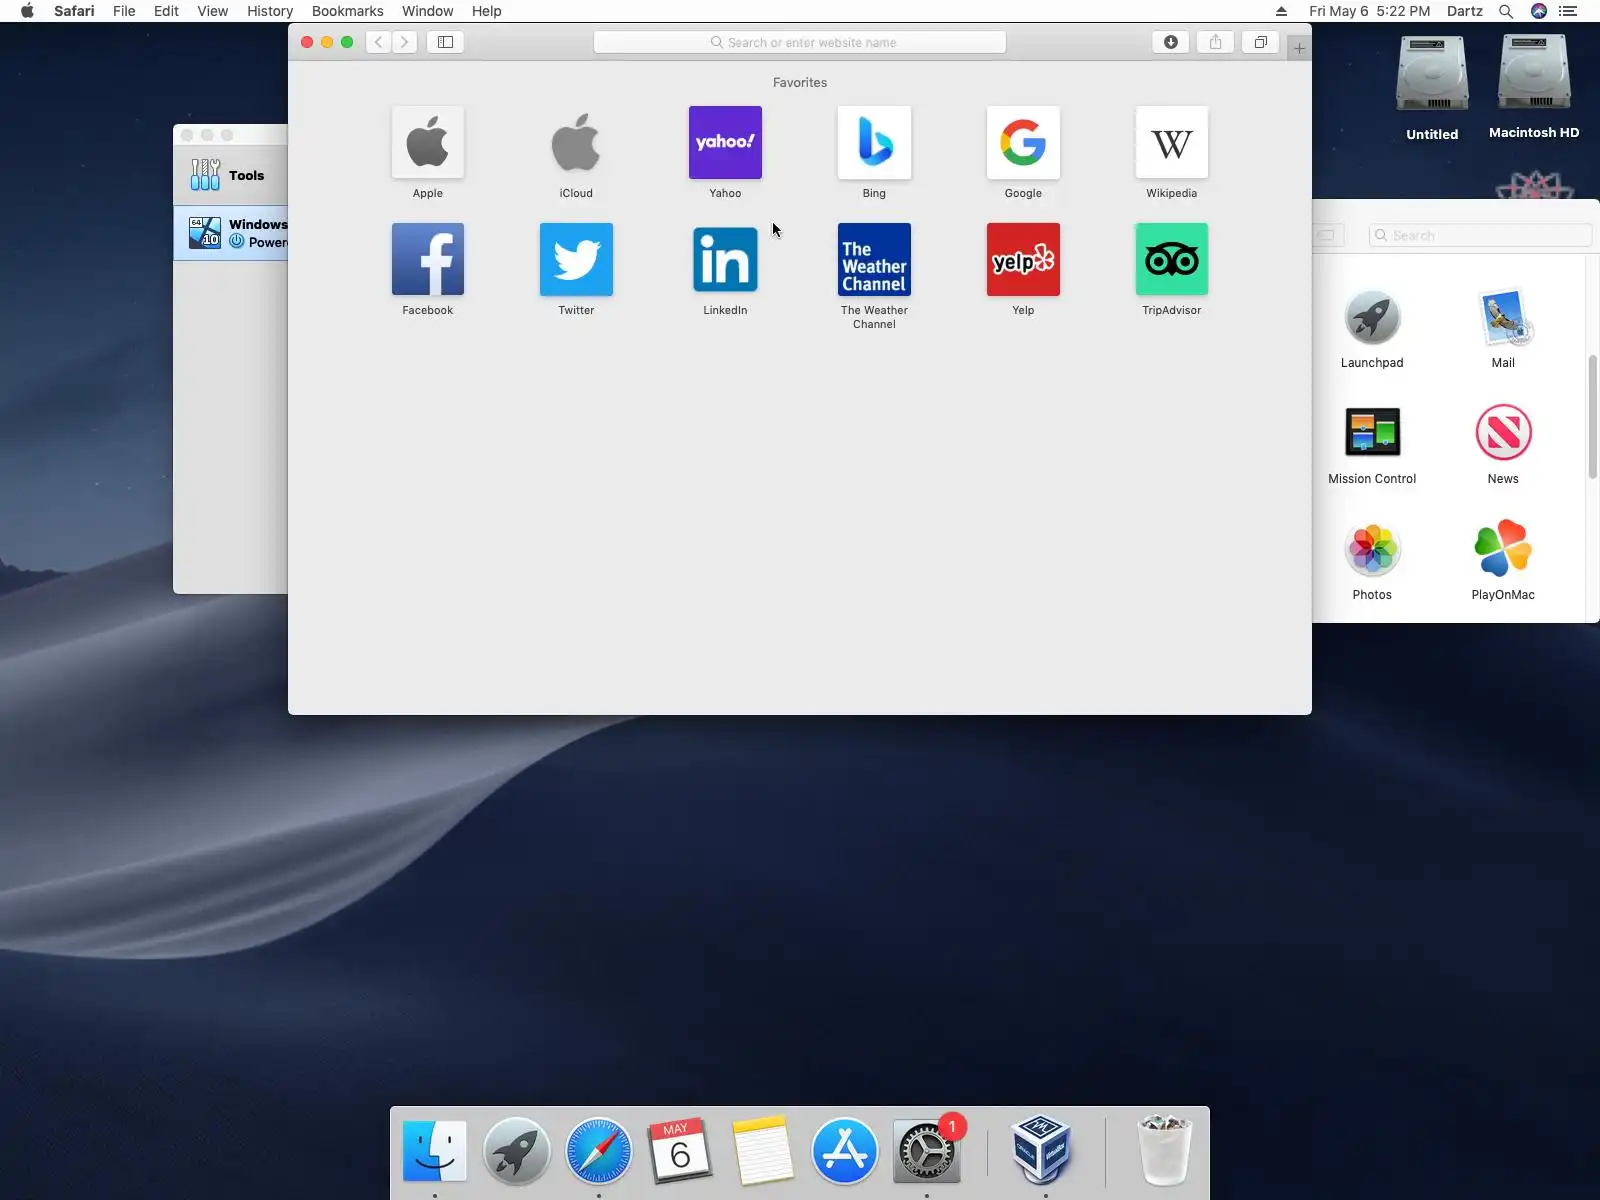Viewport: 1600px width, 1200px height.
Task: Select the Windows 10 virtual machine
Action: pos(231,233)
